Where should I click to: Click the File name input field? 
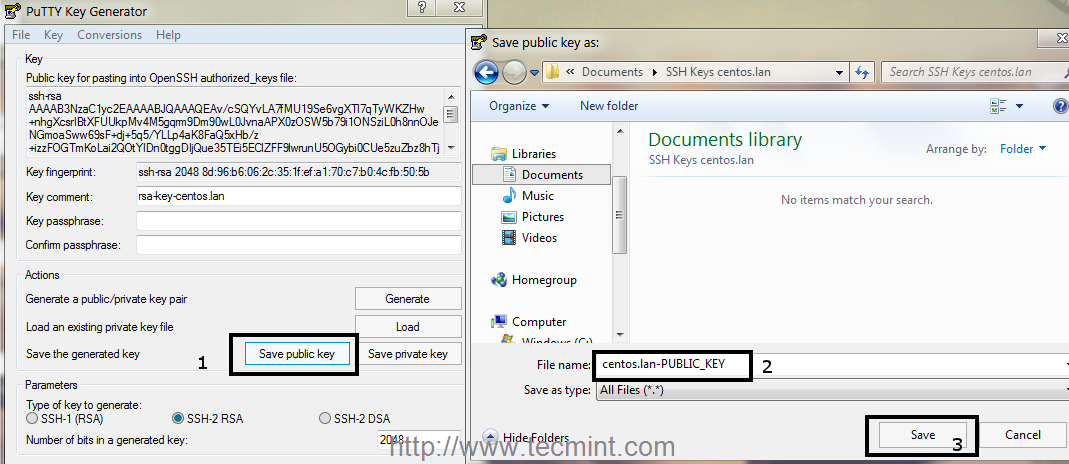[832, 365]
